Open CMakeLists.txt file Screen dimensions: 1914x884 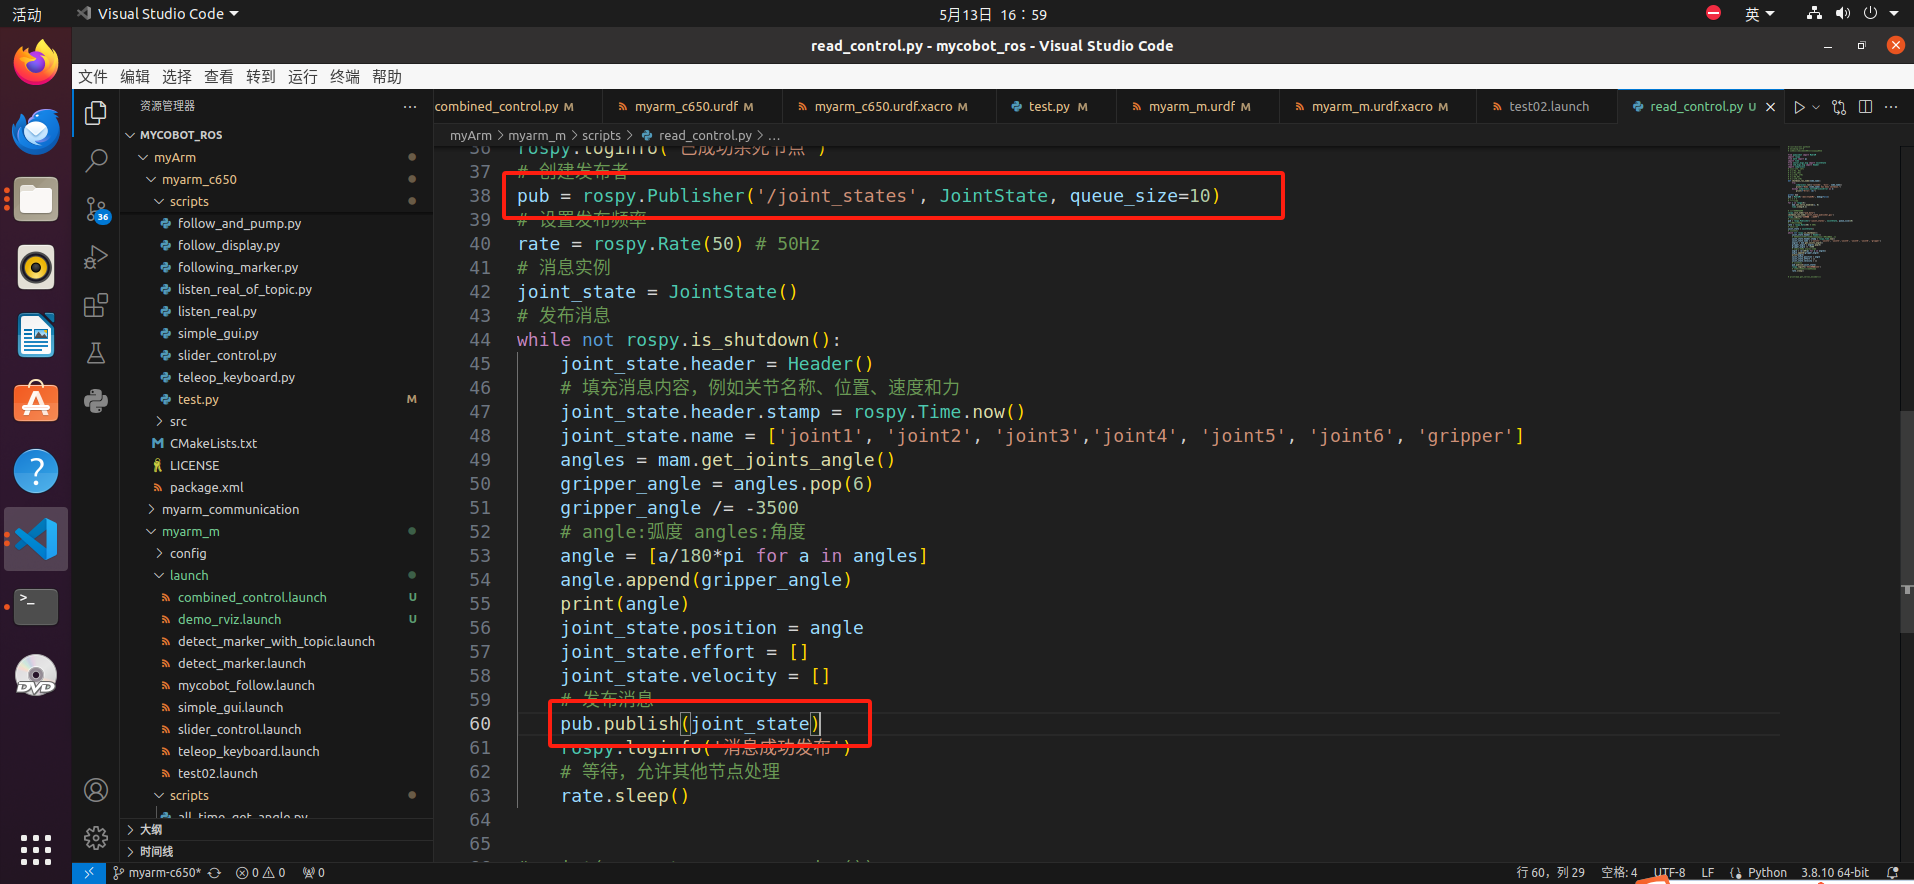point(213,444)
